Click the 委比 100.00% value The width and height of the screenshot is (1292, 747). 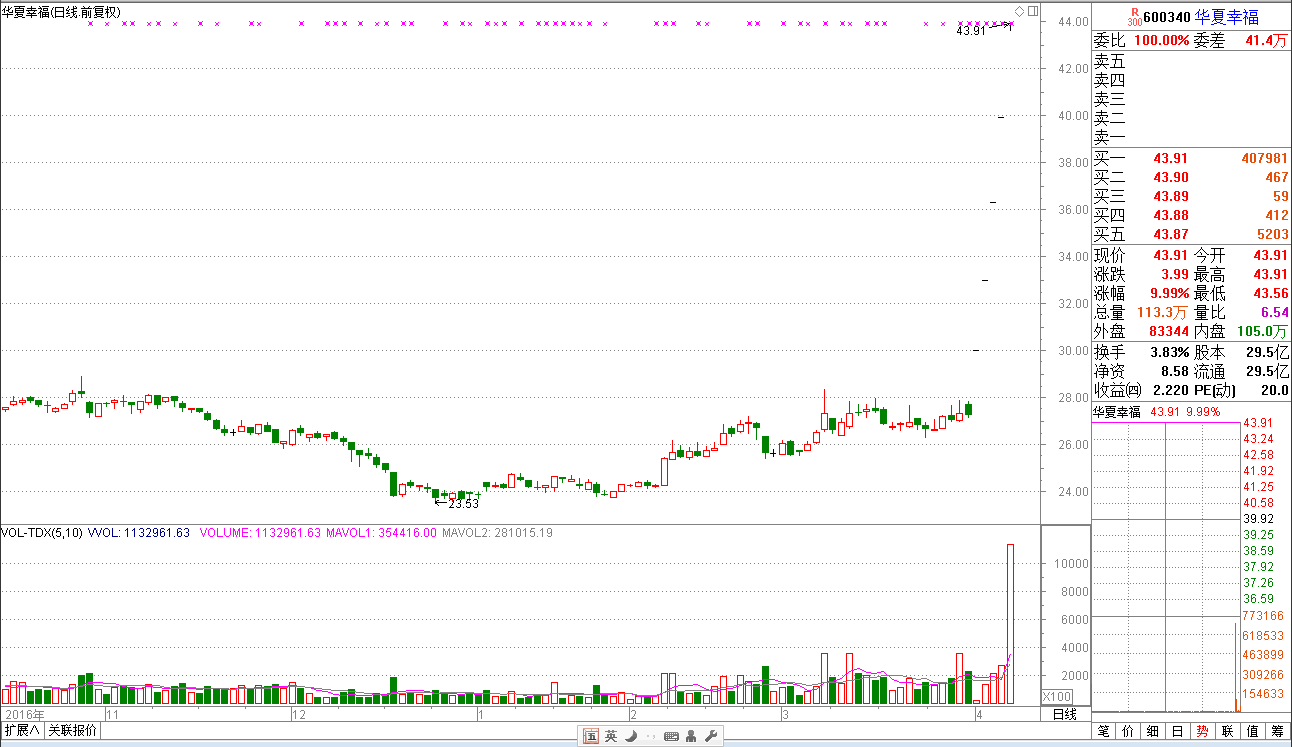(x=1160, y=41)
